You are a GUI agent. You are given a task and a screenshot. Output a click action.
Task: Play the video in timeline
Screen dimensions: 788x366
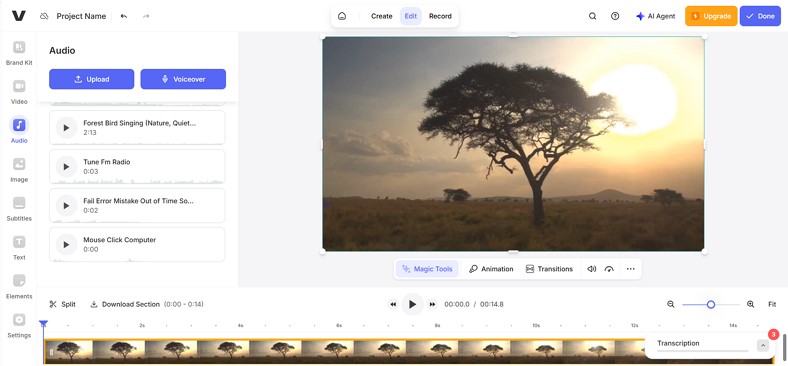click(x=413, y=304)
